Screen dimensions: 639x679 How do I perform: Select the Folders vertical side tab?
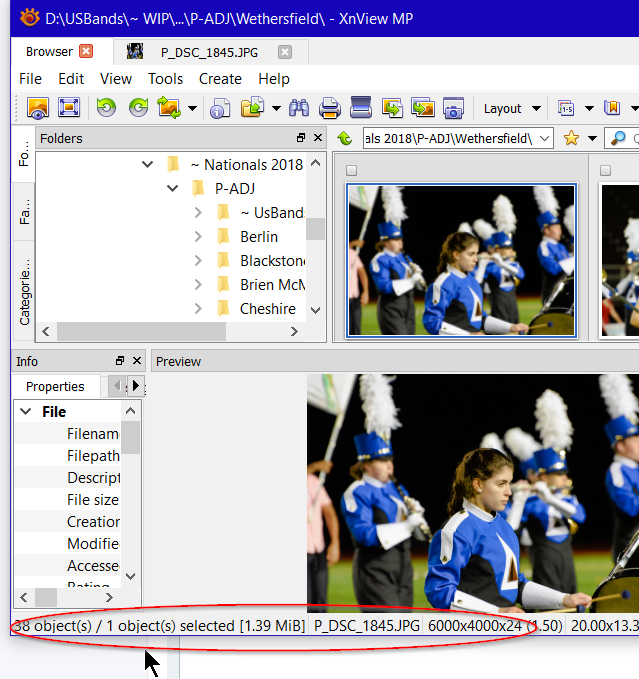[x=24, y=153]
